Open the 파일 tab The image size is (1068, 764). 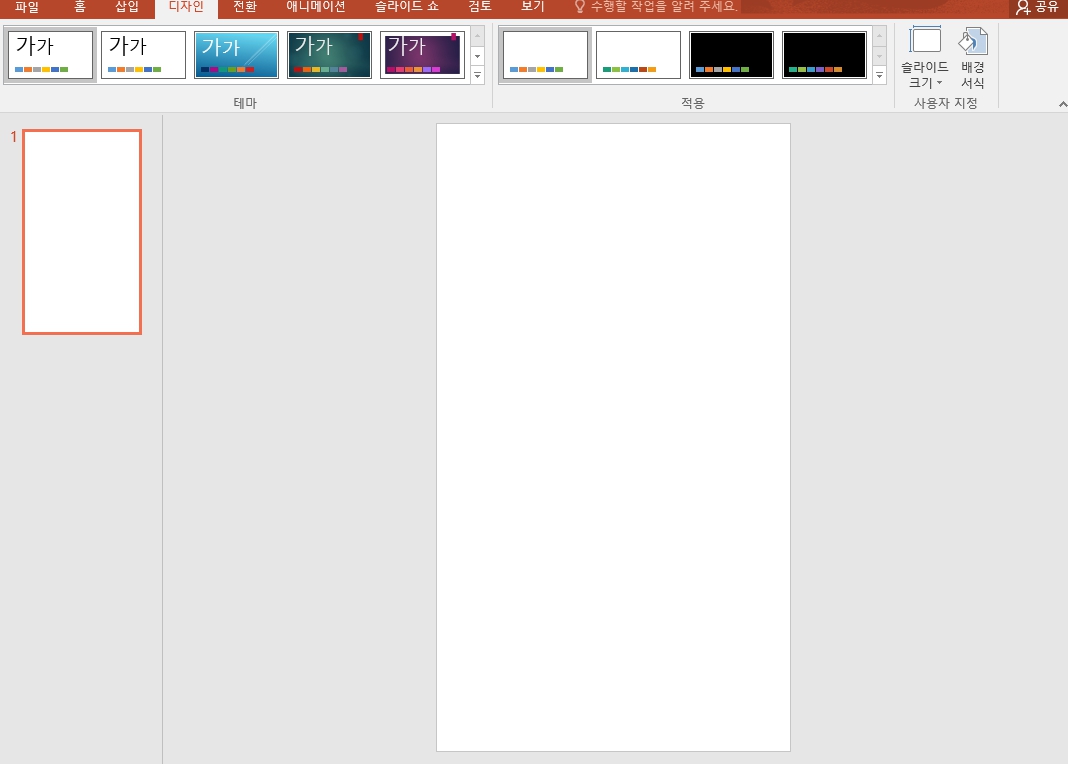(x=27, y=7)
